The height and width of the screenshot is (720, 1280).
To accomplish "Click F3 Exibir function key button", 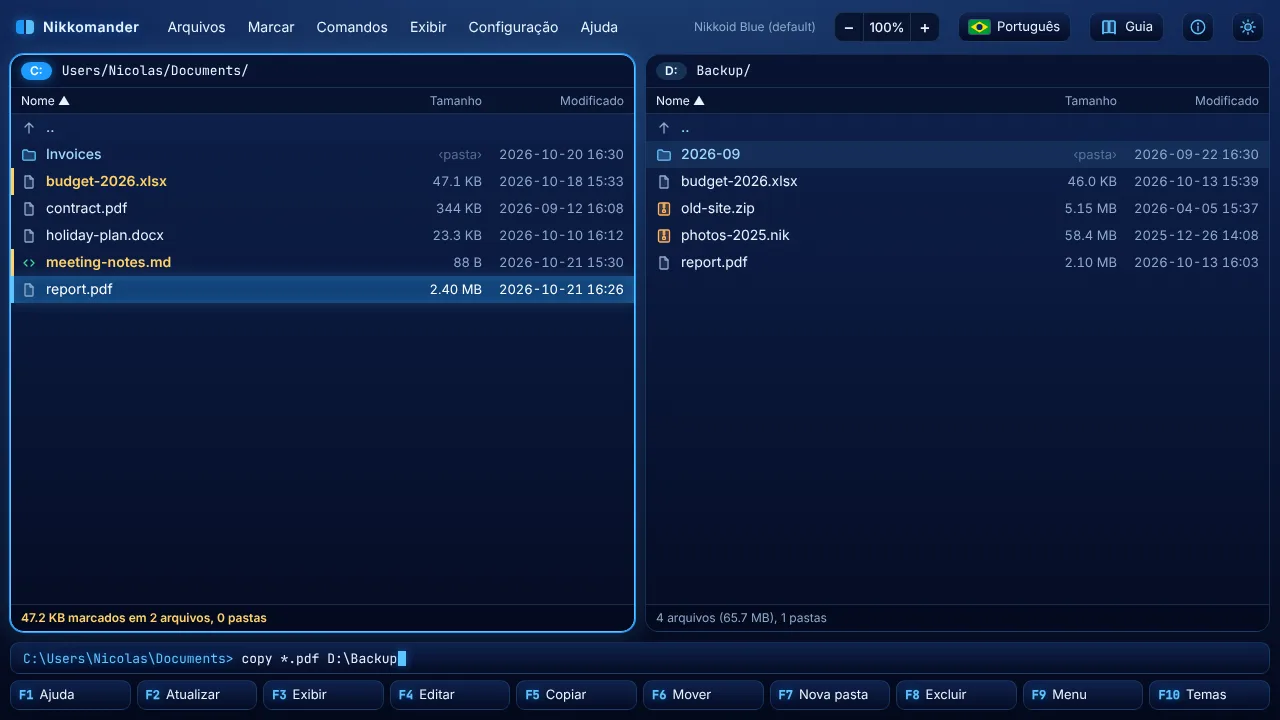I will tap(323, 694).
